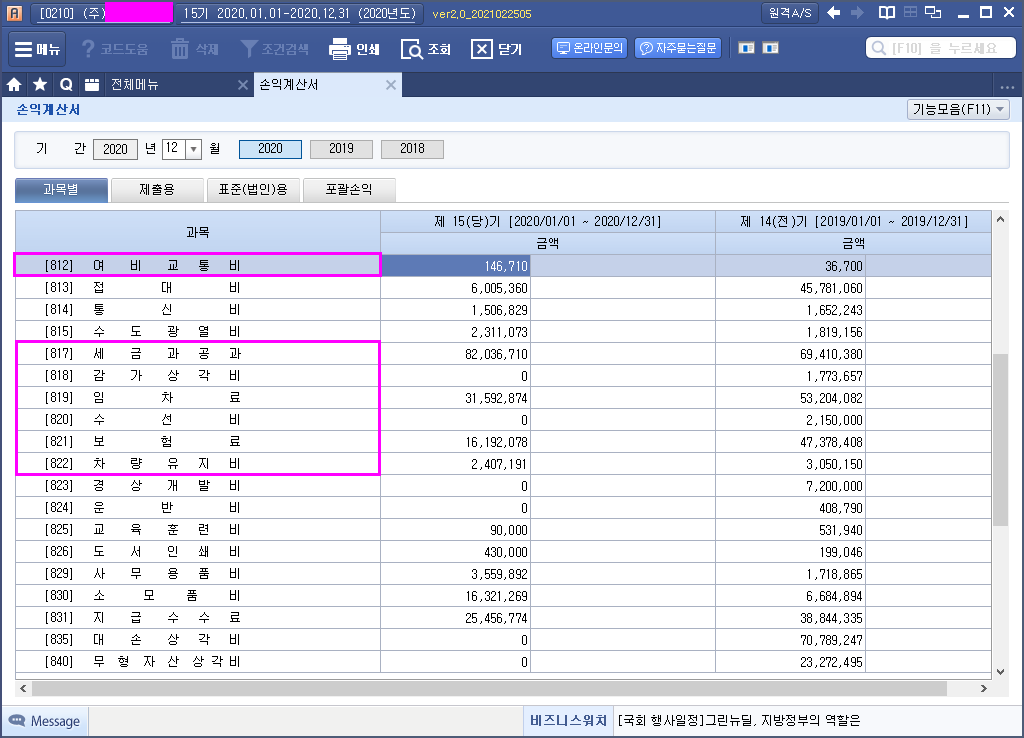1024x738 pixels.
Task: Click the year 2020 input field
Action: (116, 149)
